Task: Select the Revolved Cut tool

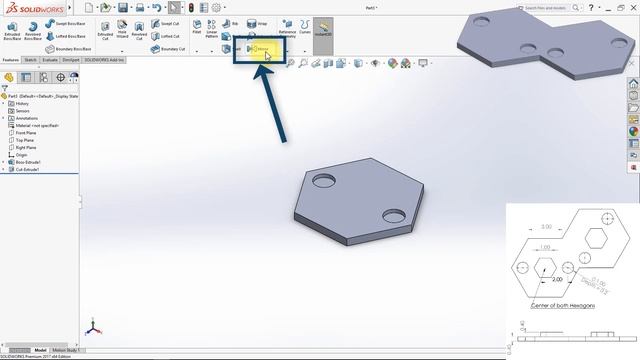Action: point(139,31)
